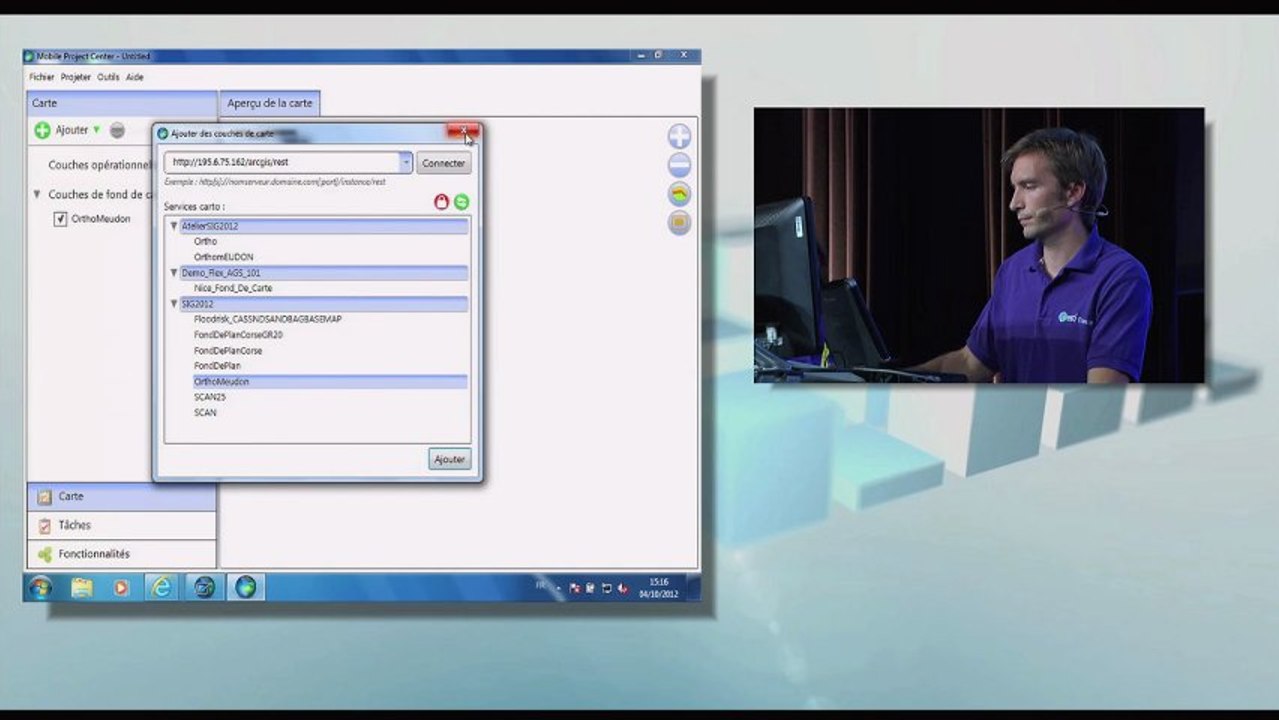Open the Tâches section
The height and width of the screenshot is (720, 1279).
[121, 525]
